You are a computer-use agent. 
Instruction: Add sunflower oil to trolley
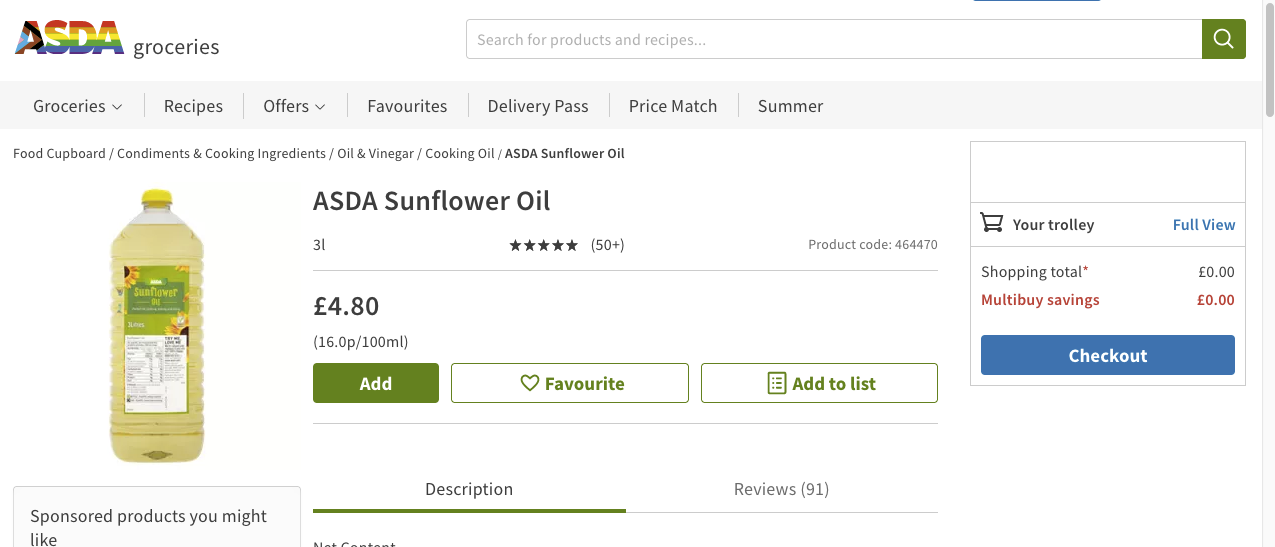click(x=376, y=383)
